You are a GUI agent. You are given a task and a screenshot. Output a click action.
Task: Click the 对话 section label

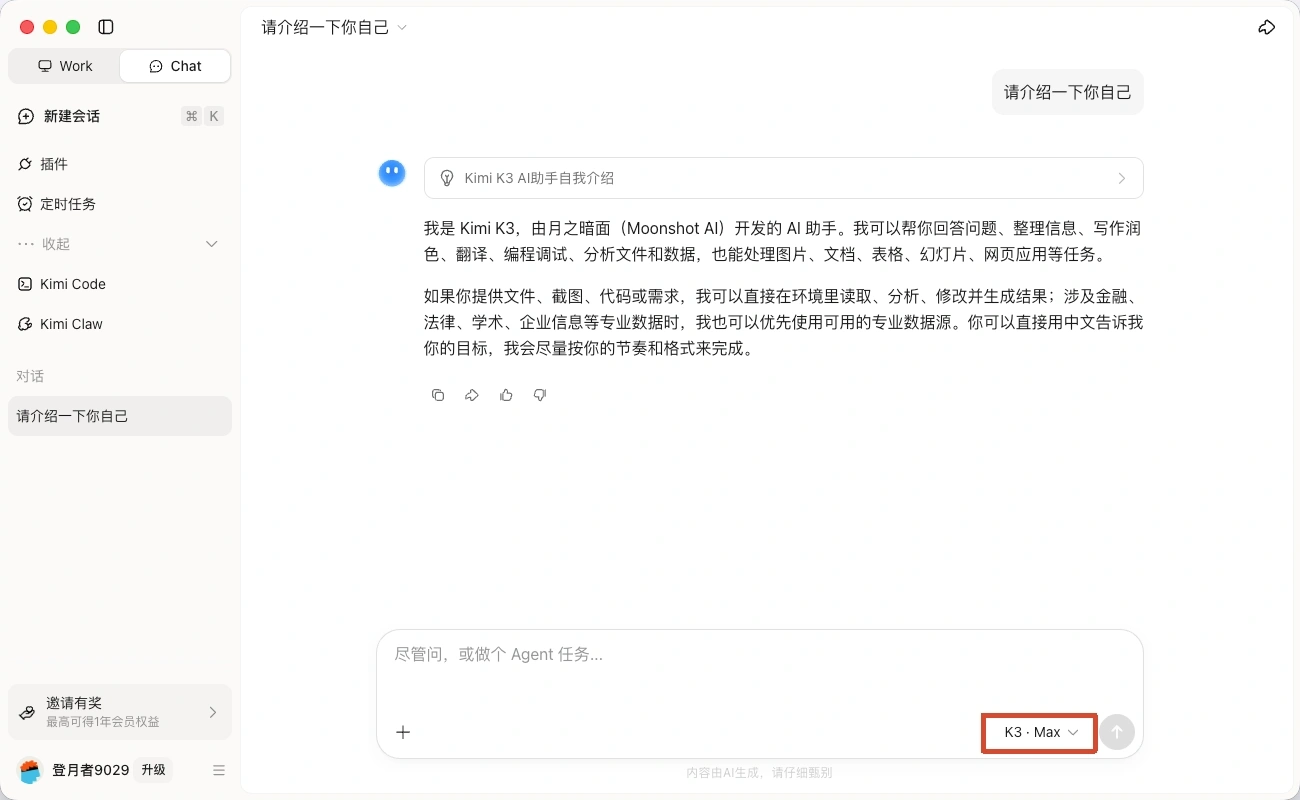(30, 376)
